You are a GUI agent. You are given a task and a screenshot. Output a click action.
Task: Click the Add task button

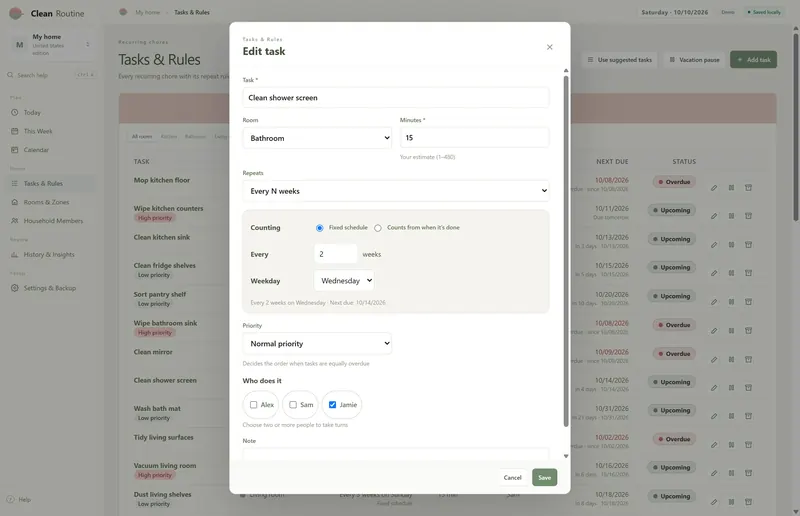(754, 60)
